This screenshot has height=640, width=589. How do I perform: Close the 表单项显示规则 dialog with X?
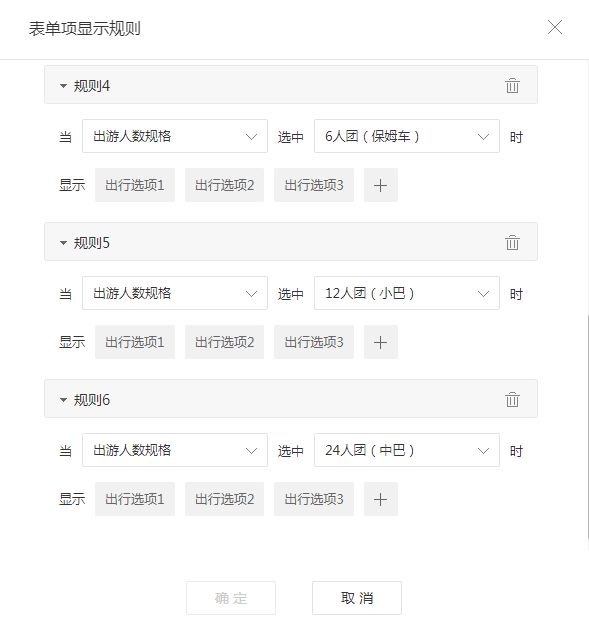[555, 27]
